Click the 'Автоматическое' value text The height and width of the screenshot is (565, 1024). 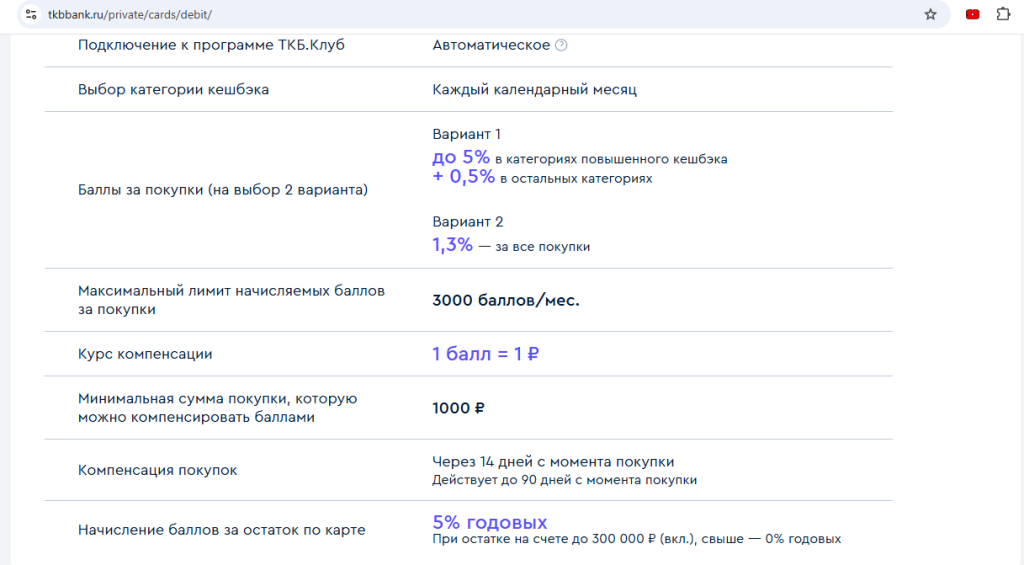(x=491, y=45)
